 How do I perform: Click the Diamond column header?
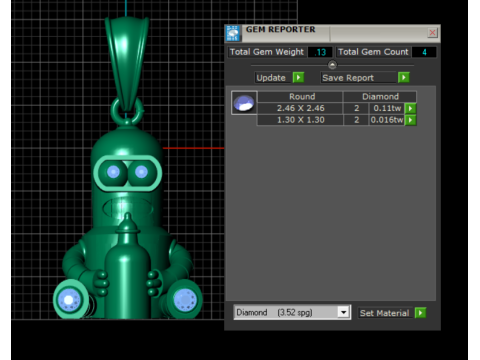point(380,97)
